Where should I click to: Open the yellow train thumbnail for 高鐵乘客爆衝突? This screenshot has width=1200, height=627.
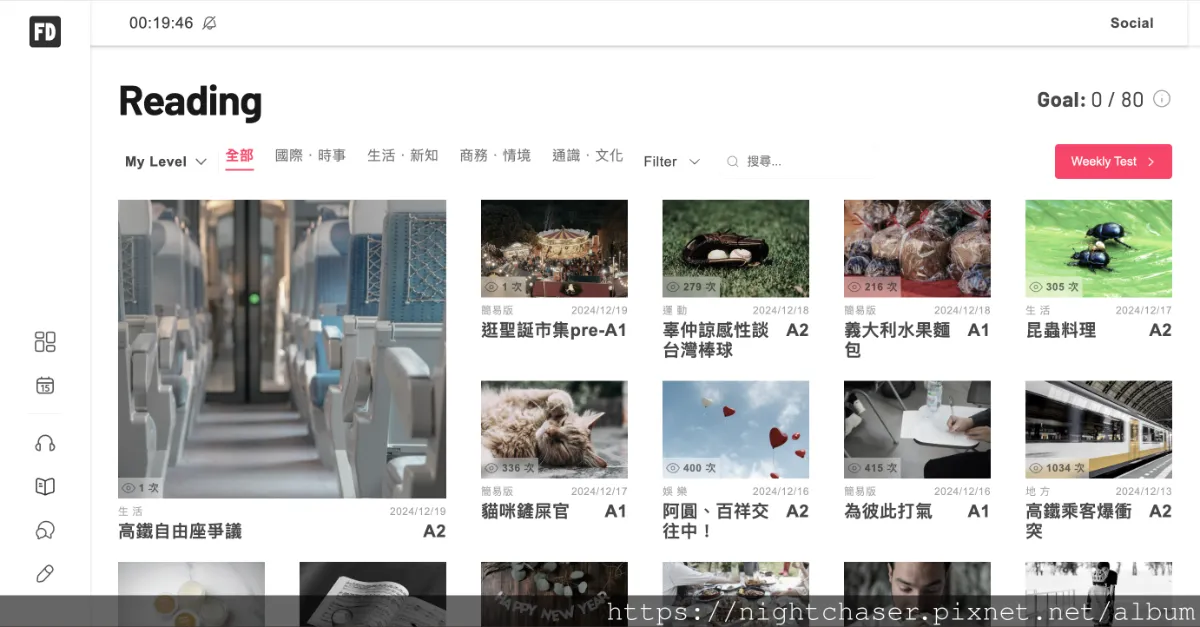pyautogui.click(x=1098, y=429)
